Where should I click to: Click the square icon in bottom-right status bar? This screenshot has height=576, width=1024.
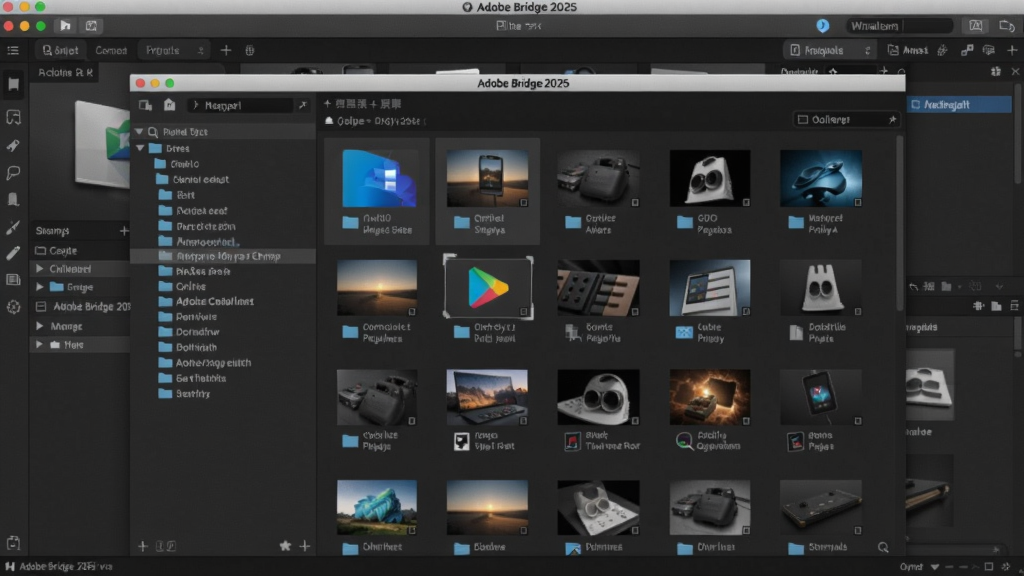(989, 567)
